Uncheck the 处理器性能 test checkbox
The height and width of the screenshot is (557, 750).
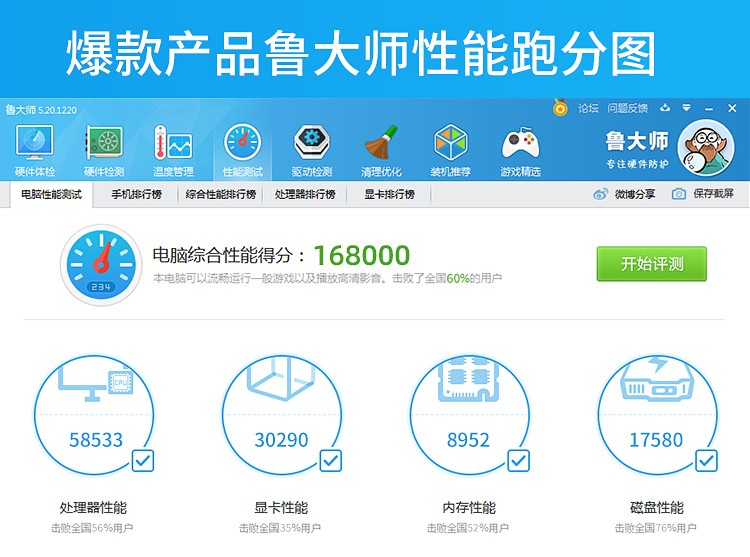tap(143, 461)
